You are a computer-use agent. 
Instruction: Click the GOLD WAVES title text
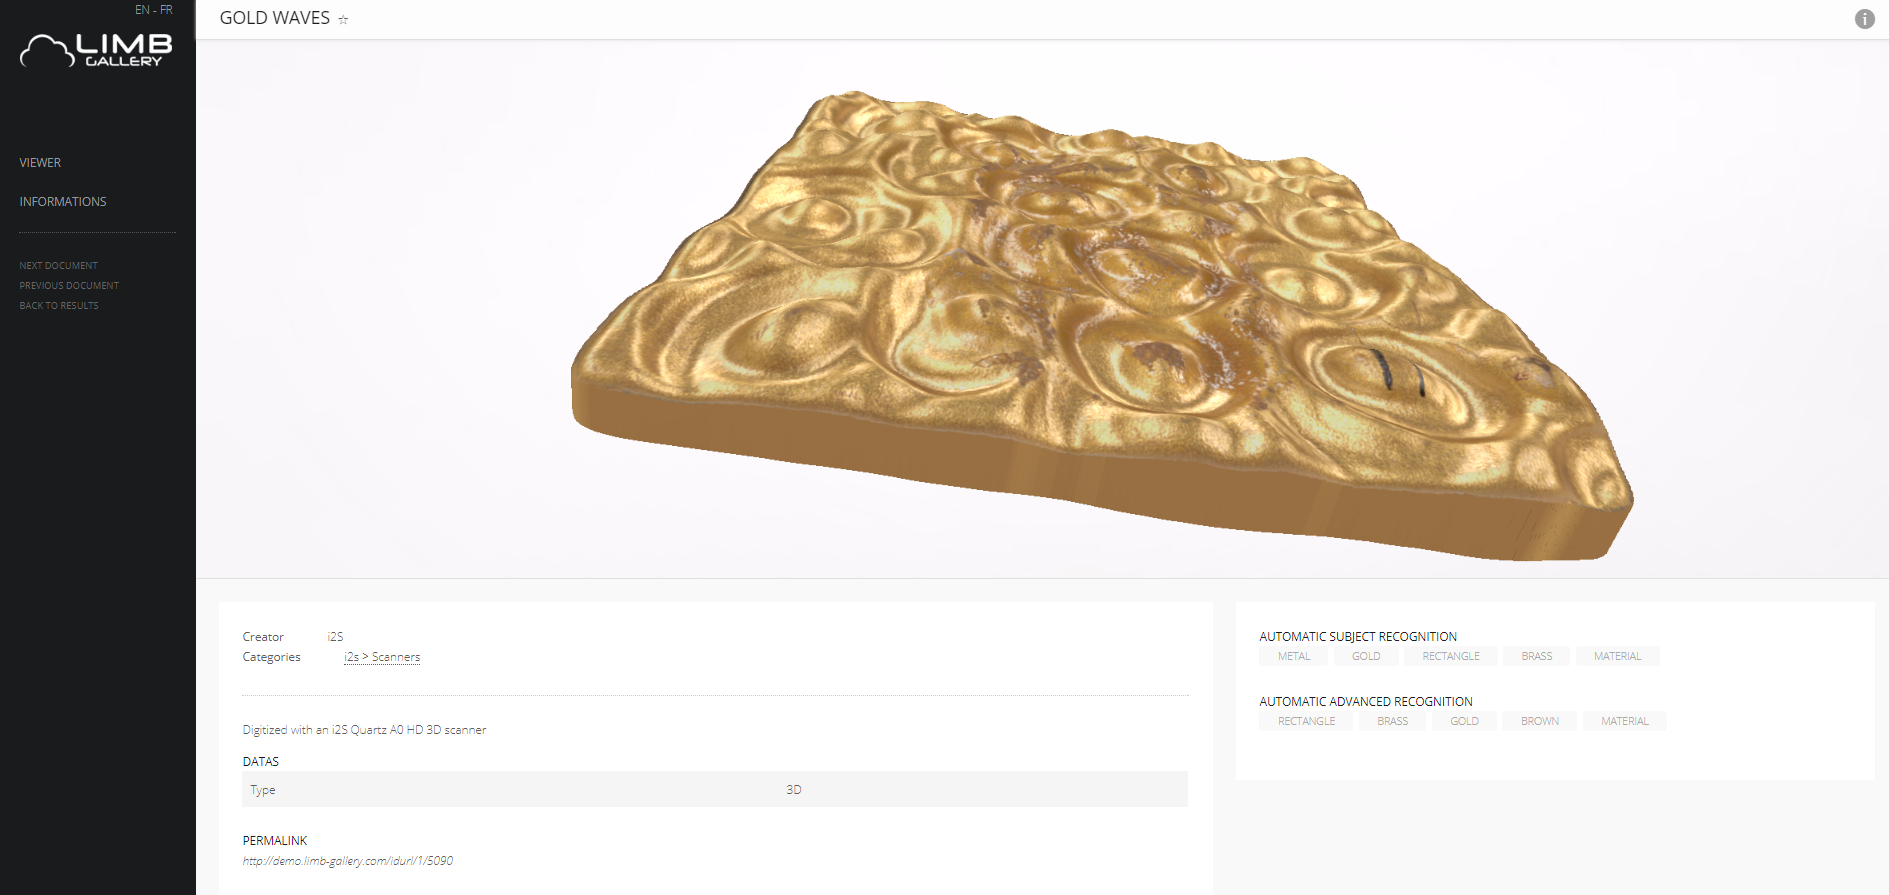pos(275,18)
